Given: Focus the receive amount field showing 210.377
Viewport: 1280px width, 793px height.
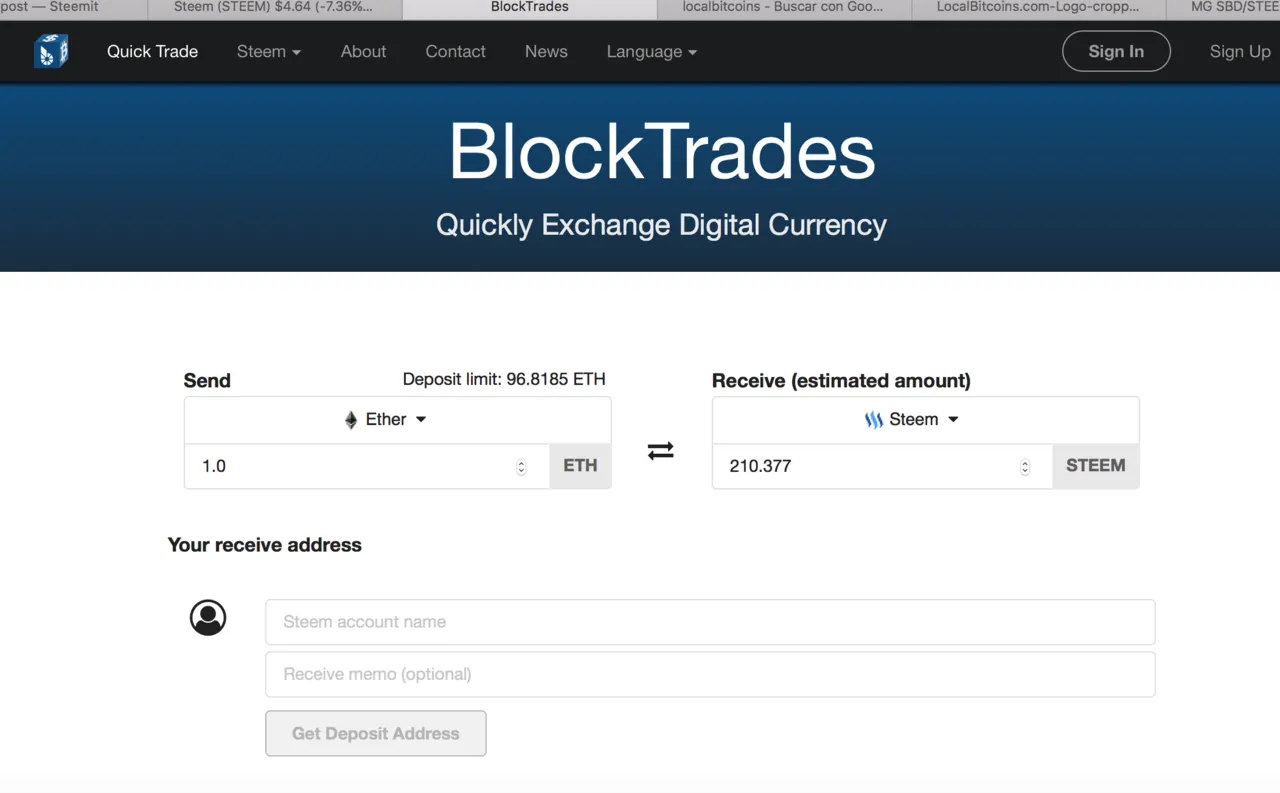Looking at the screenshot, I should tap(883, 466).
